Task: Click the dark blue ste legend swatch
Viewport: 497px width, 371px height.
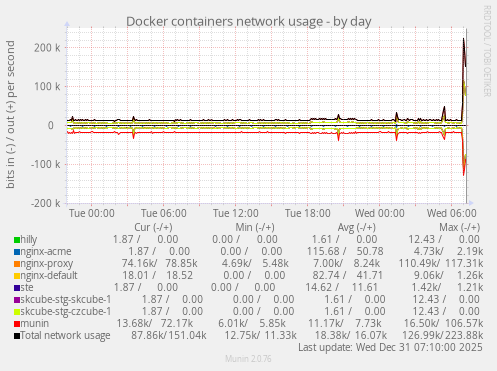Action: [x=17, y=288]
